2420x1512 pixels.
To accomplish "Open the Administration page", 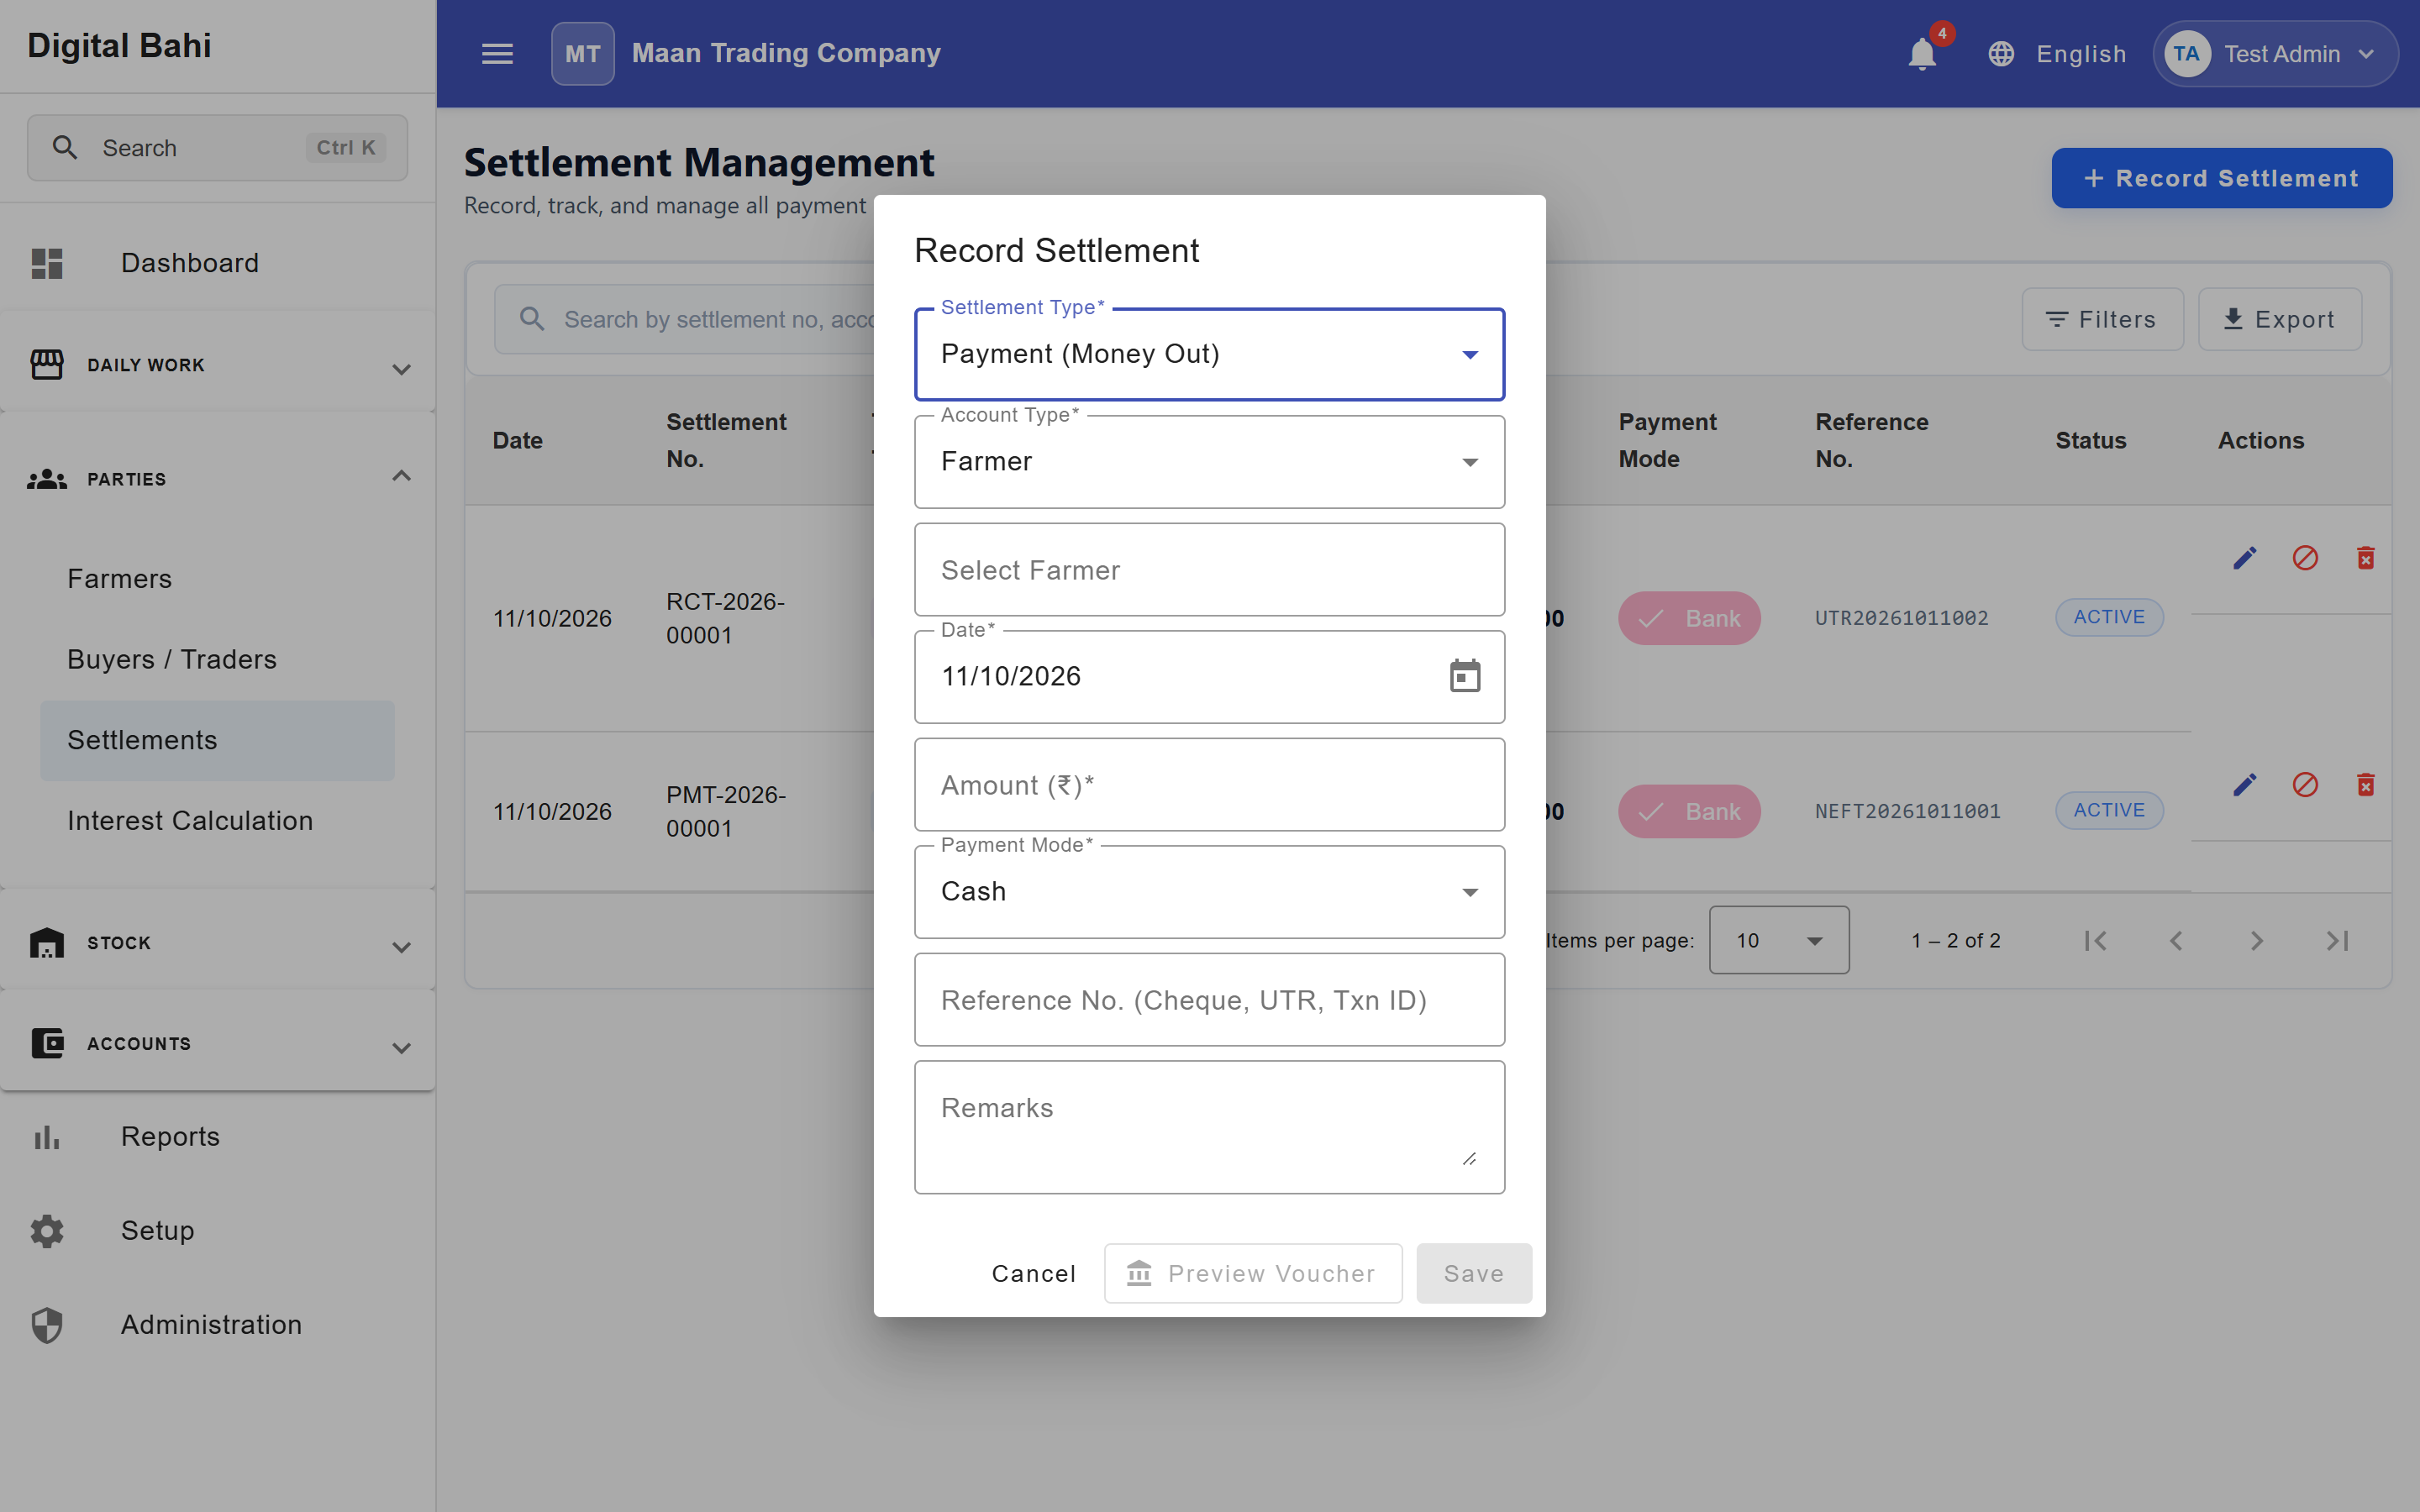I will (218, 1325).
